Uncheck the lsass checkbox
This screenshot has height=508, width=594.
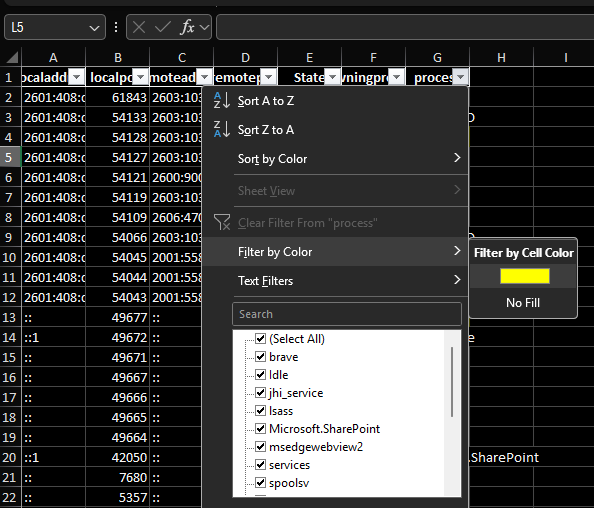(x=260, y=410)
